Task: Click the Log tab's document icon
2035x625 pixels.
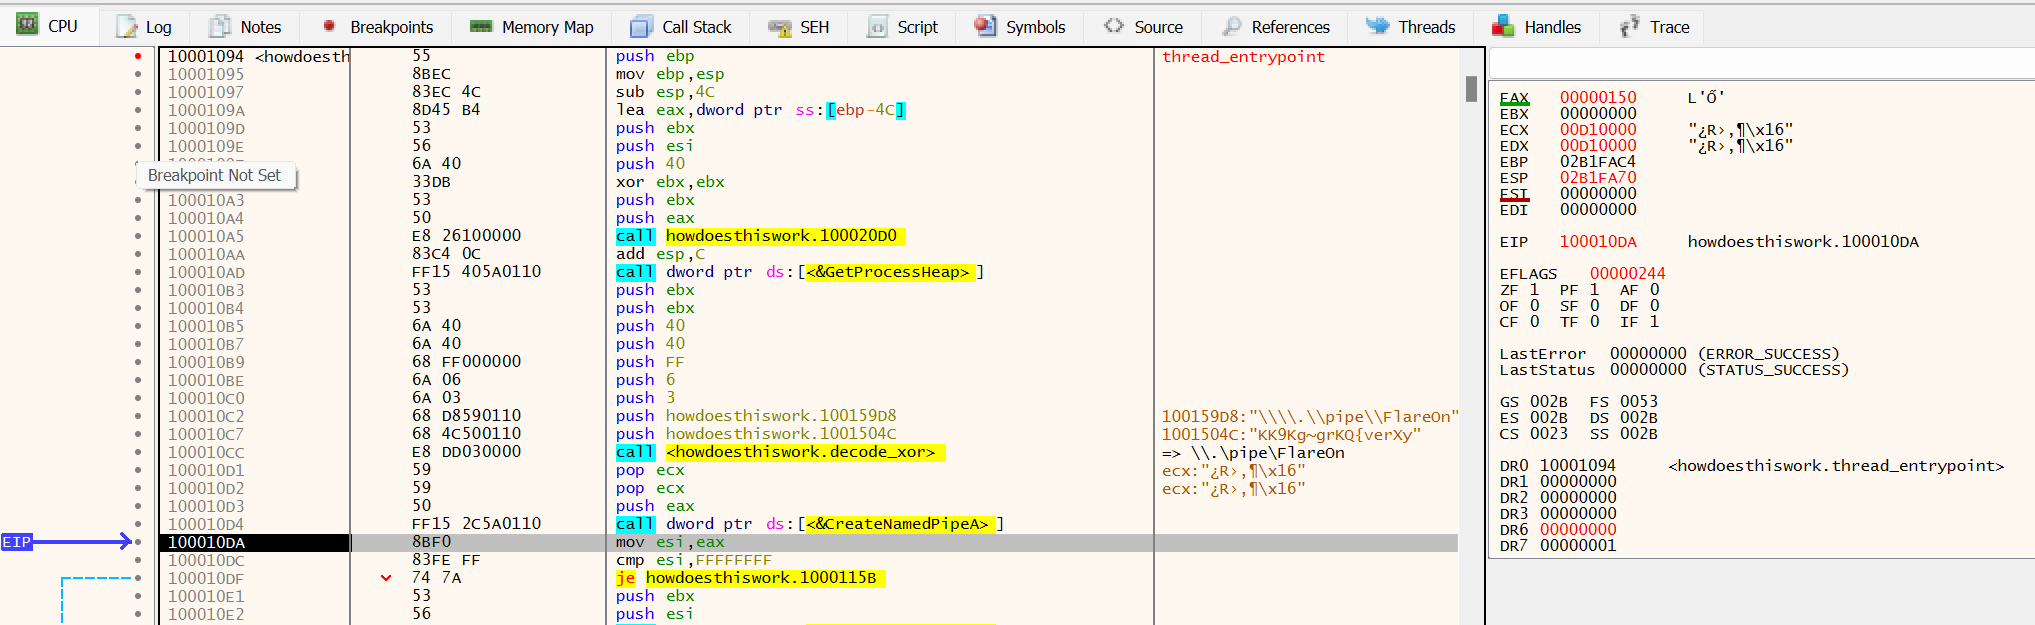Action: (x=127, y=27)
